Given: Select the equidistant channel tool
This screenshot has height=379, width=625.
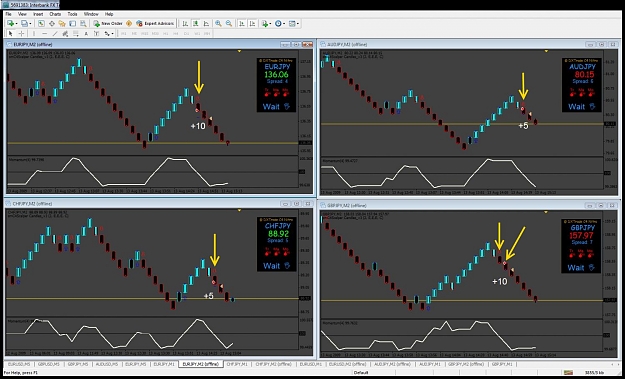Looking at the screenshot, I should [x=65, y=34].
